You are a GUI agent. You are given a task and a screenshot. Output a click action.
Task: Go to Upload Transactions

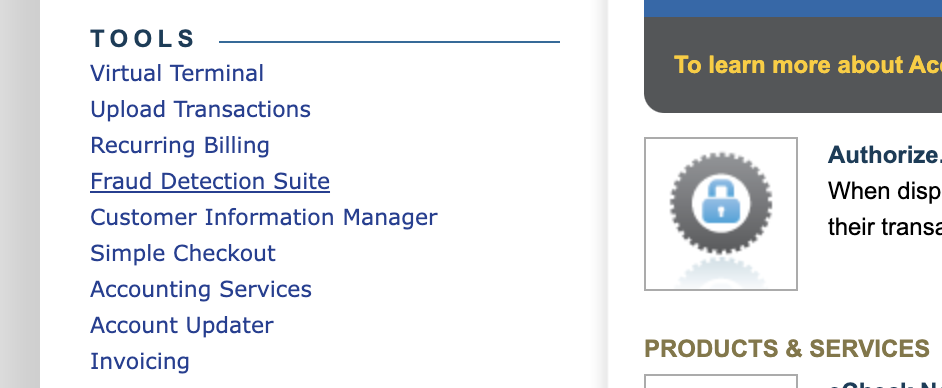(x=200, y=109)
